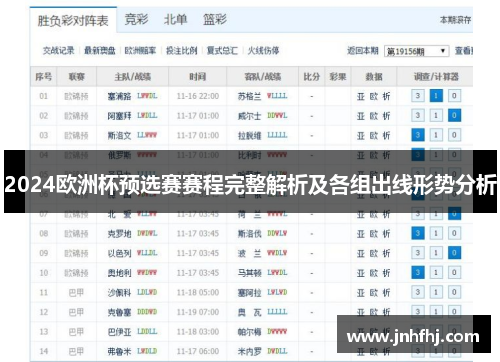Toggle the 0 pick in row 01 塞浦路

pyautogui.click(x=454, y=96)
